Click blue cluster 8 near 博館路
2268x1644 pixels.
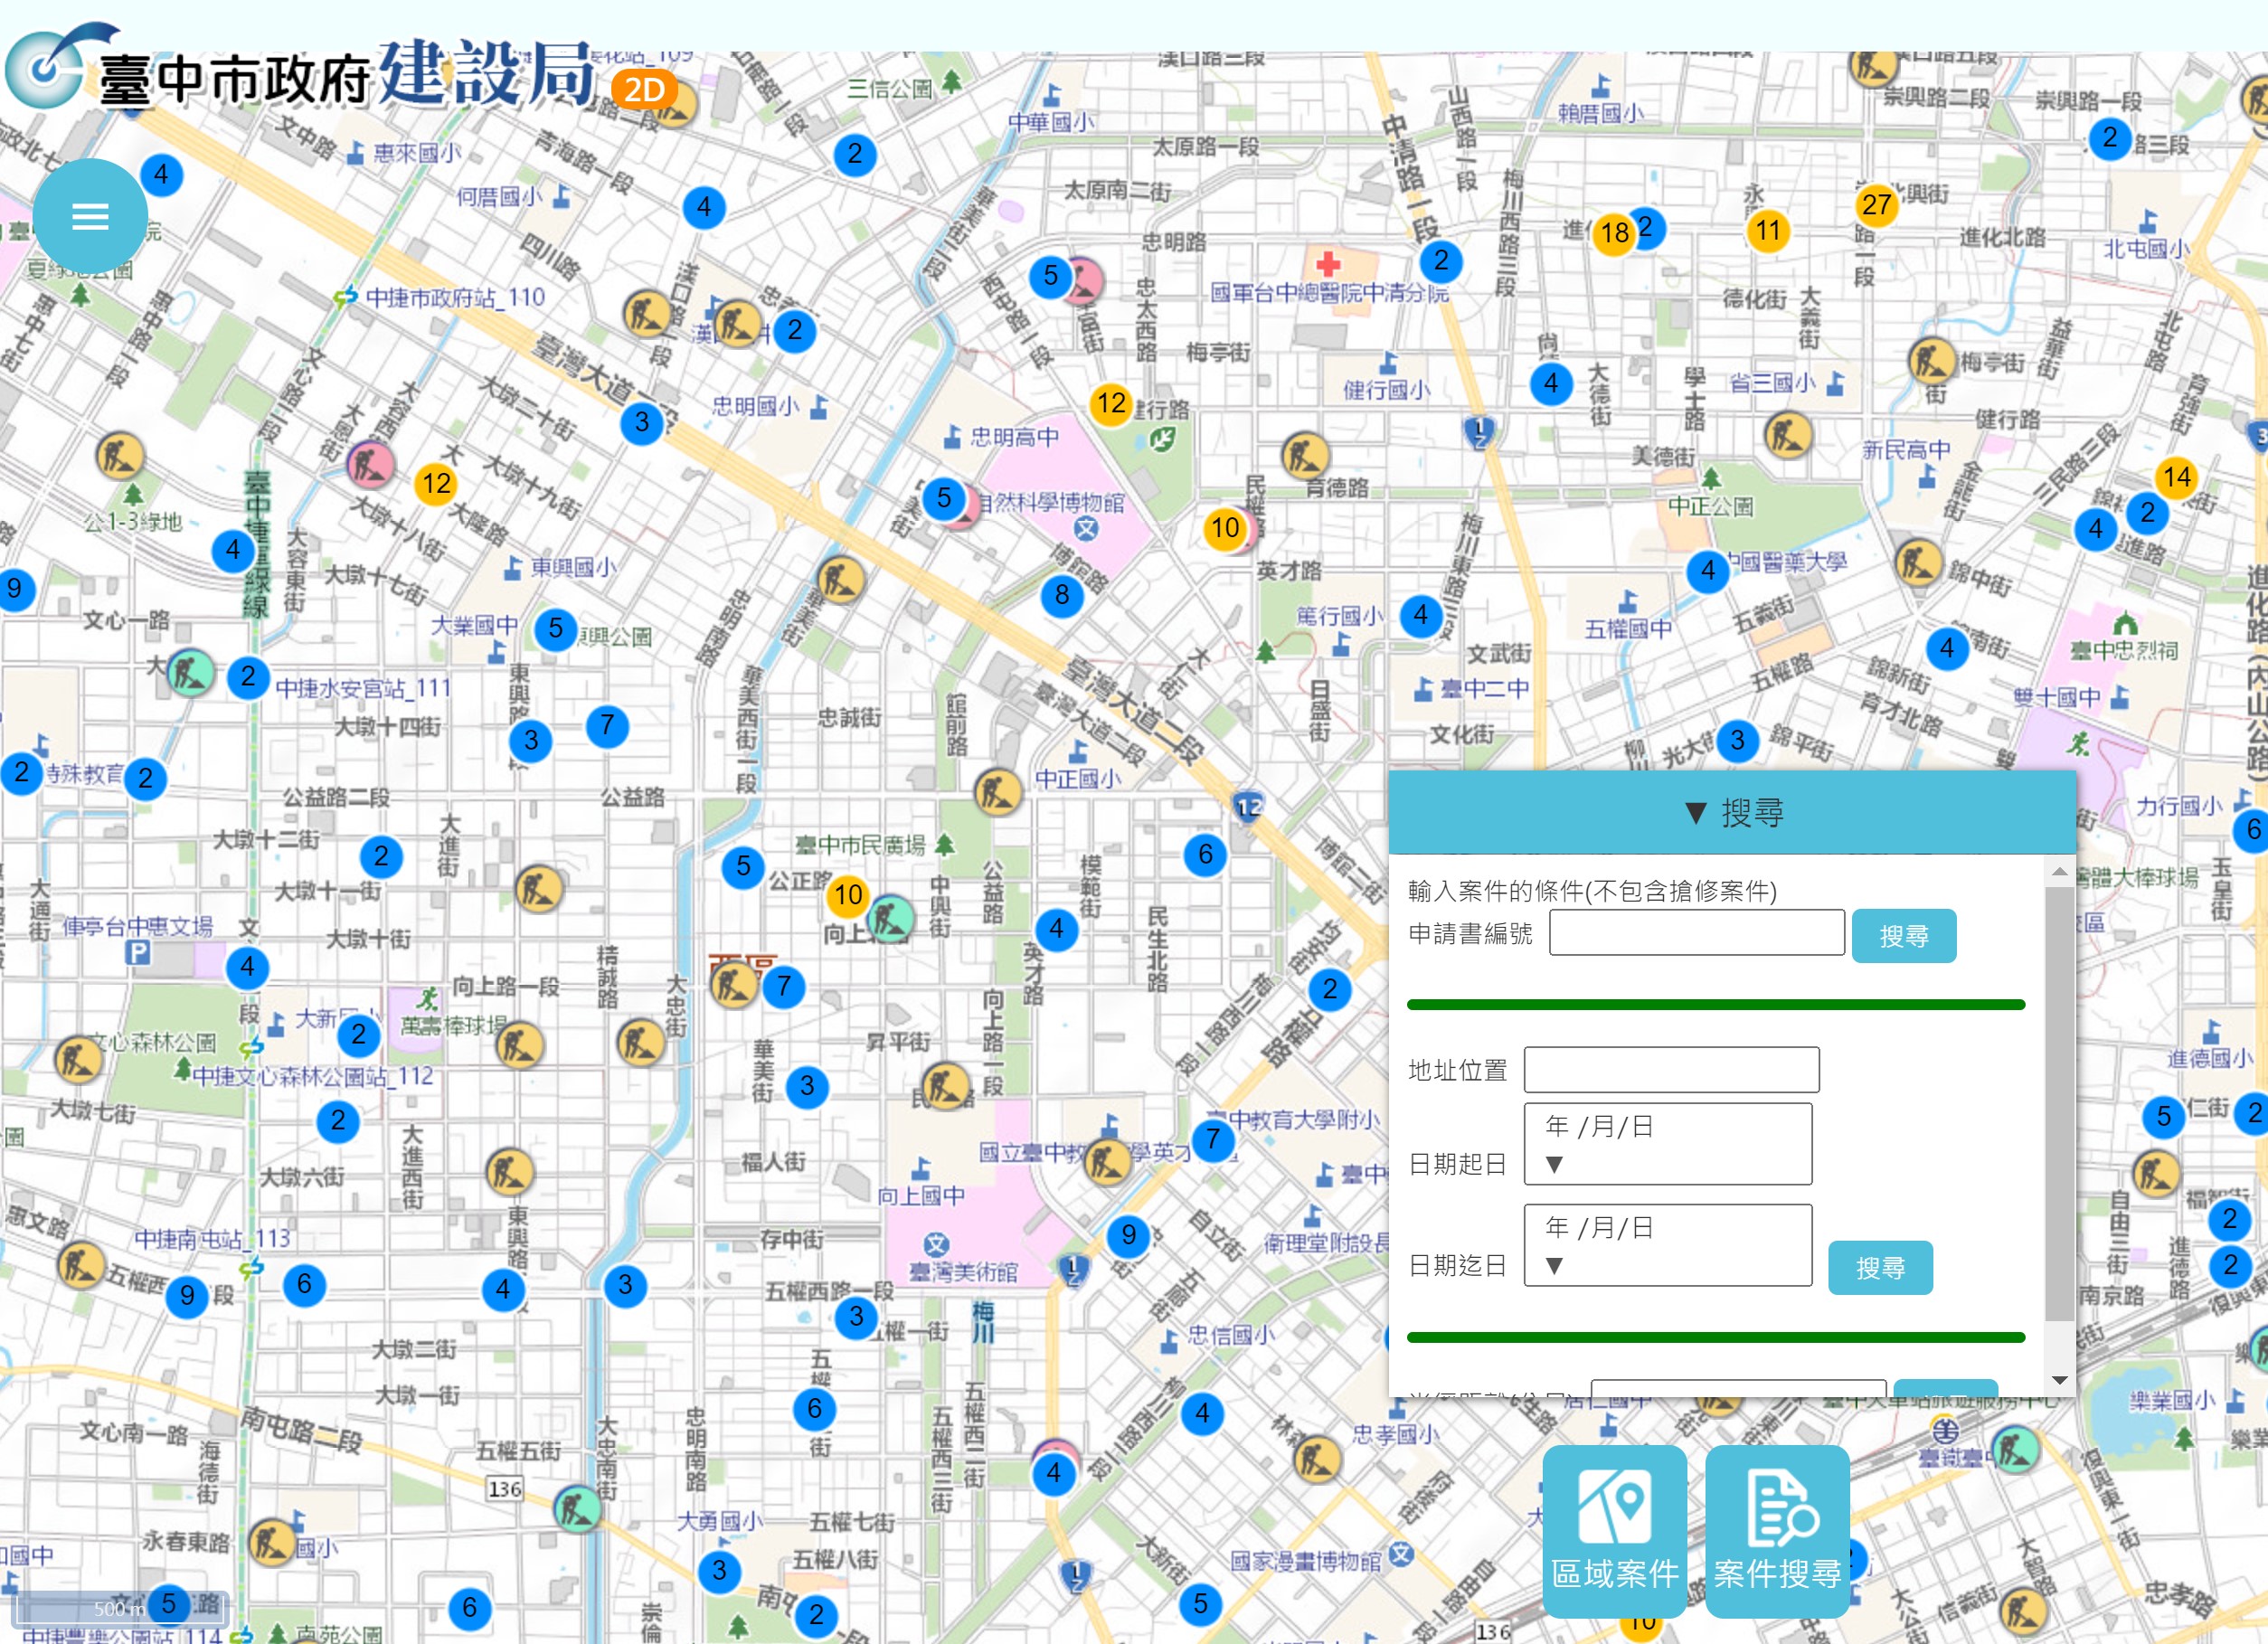coord(1062,595)
